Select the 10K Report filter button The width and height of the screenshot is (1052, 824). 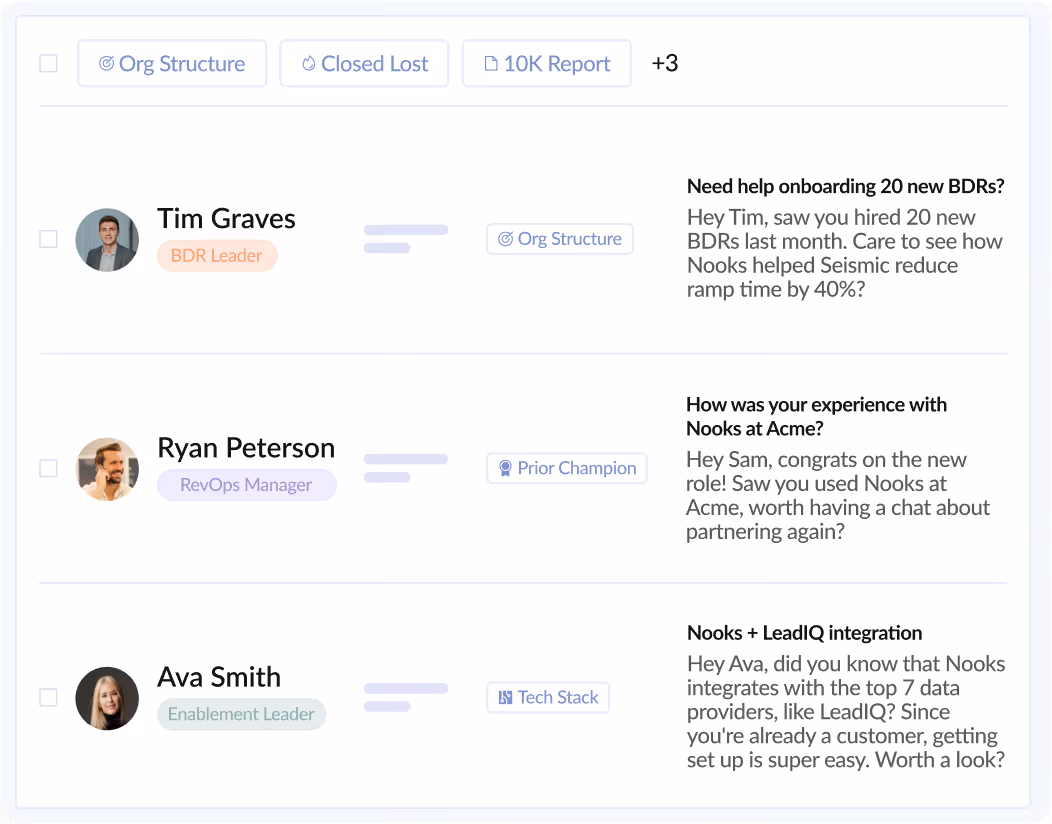coord(547,64)
